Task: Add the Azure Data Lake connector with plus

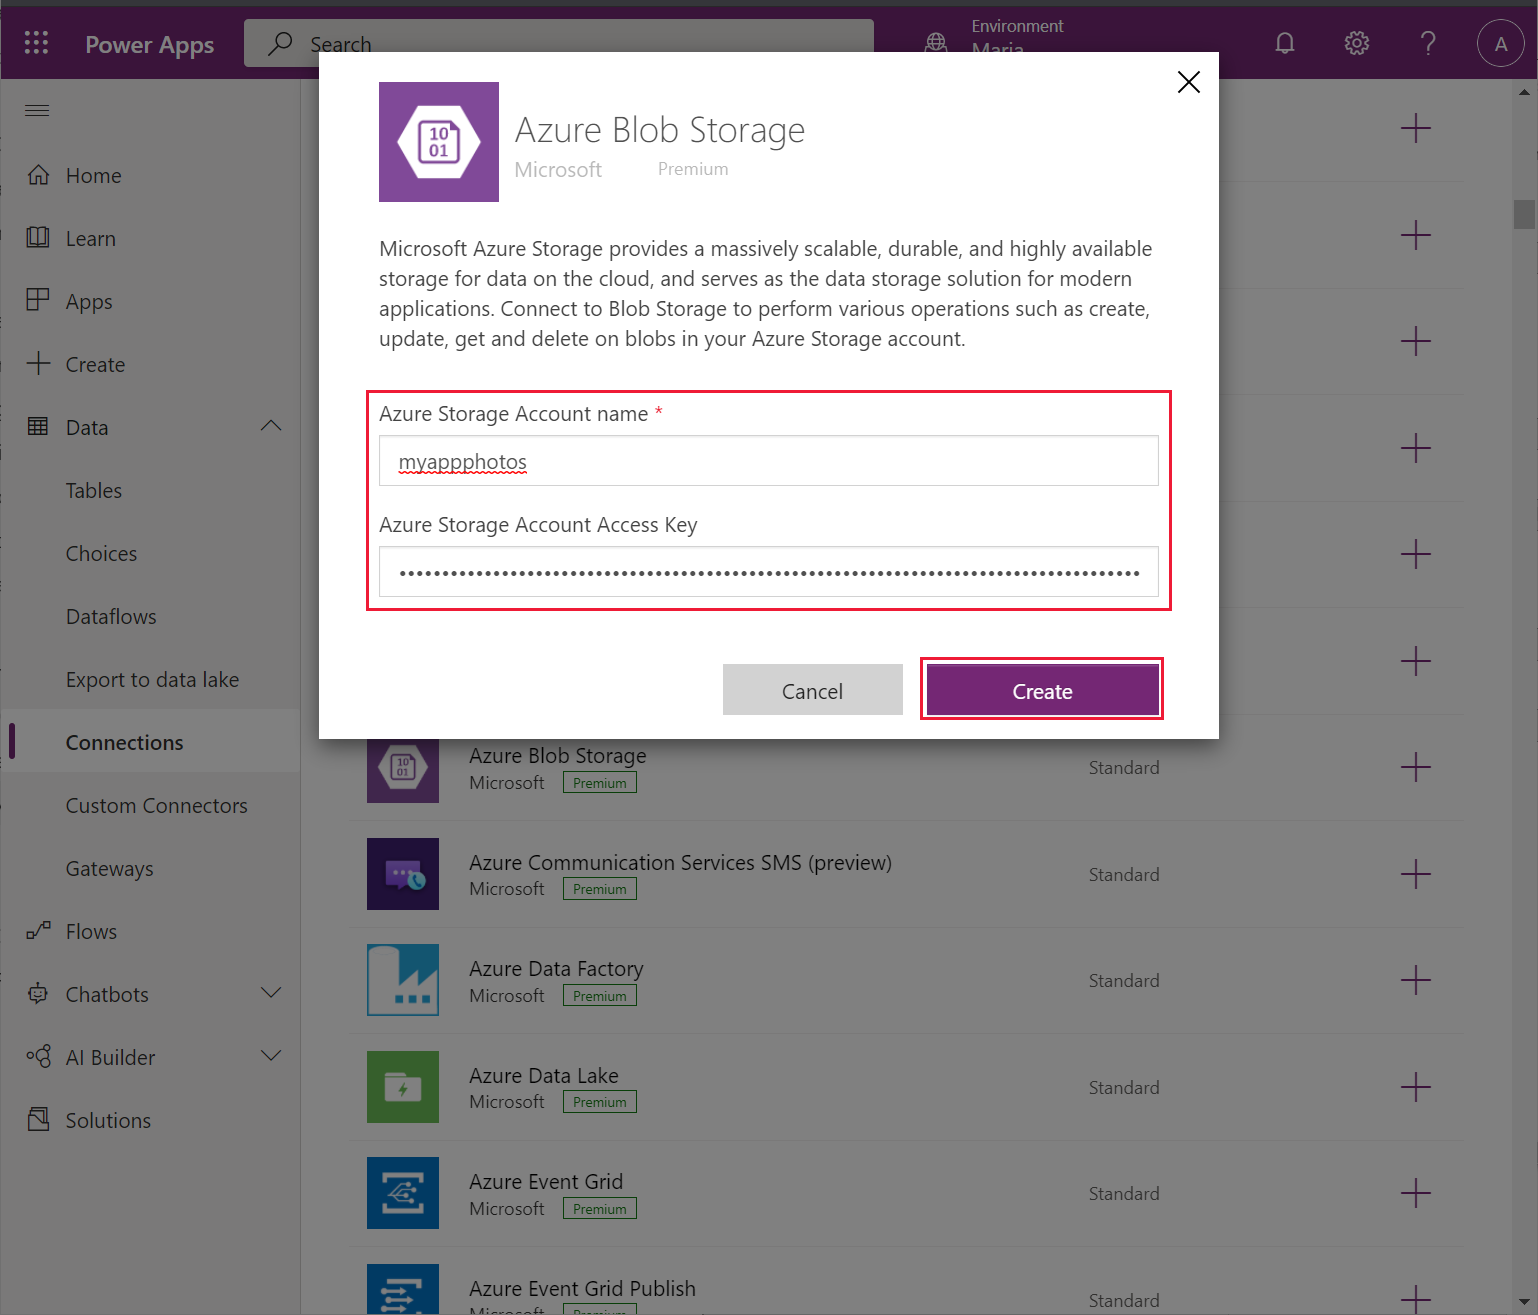Action: [x=1415, y=1088]
